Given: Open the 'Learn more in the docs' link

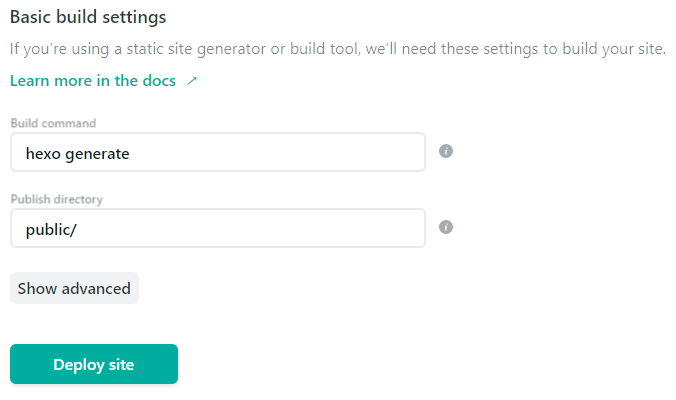Looking at the screenshot, I should tap(93, 81).
